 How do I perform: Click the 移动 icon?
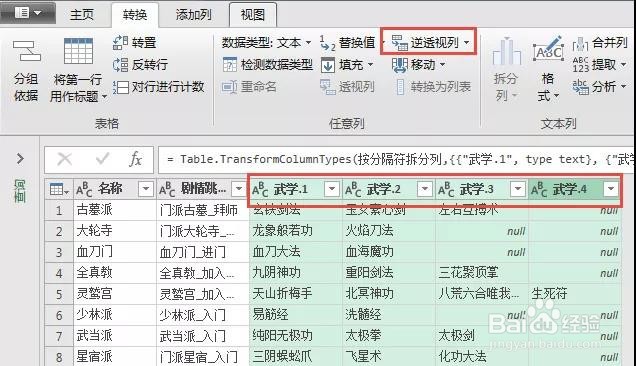coord(400,65)
